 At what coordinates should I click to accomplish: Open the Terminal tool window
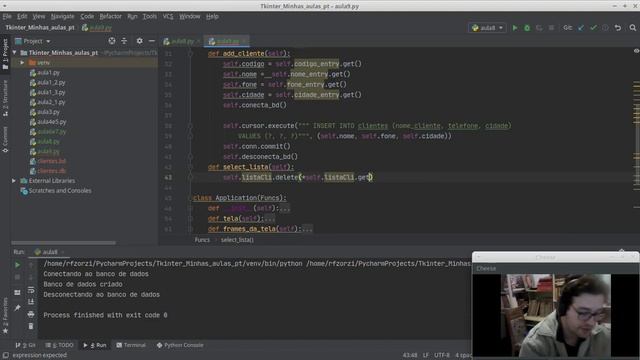131,345
